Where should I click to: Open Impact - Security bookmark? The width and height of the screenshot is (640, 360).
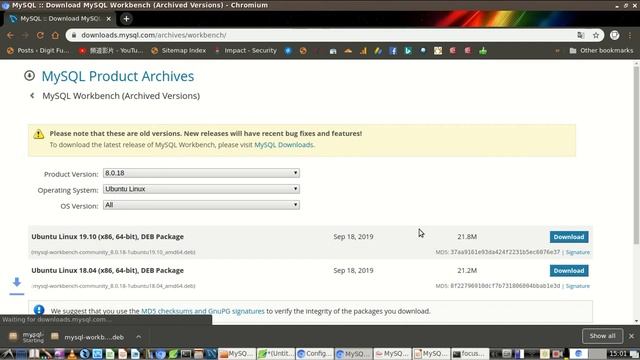(246, 51)
